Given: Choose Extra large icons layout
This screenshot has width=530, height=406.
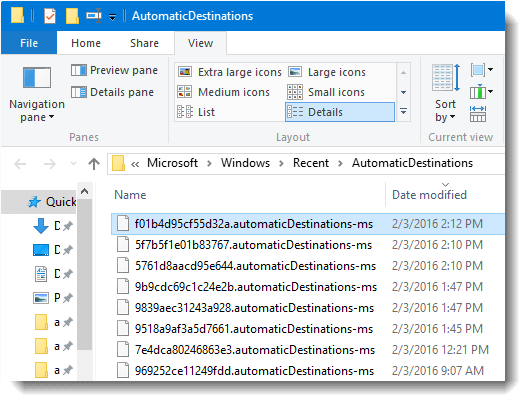Looking at the screenshot, I should (230, 72).
